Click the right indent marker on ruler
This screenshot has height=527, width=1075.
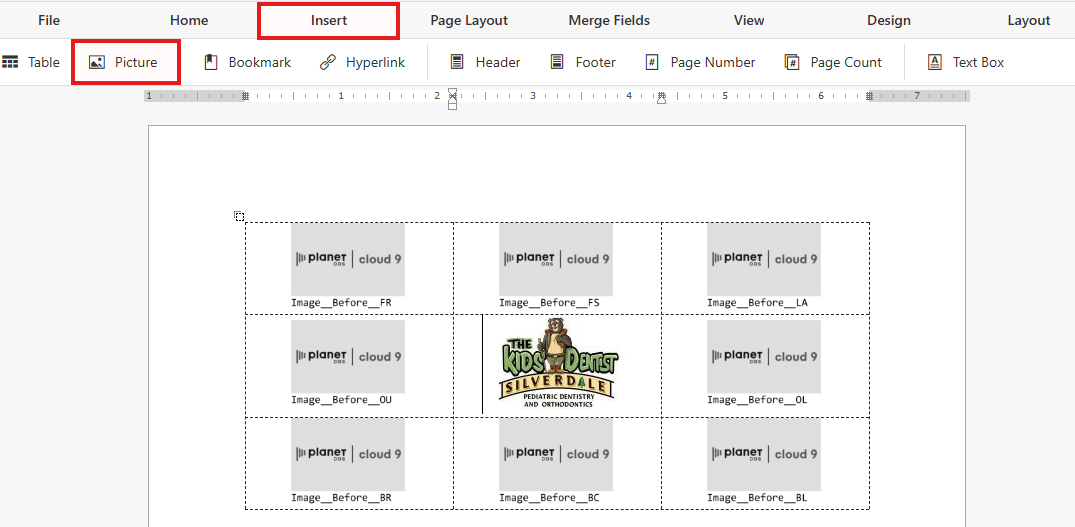[662, 101]
